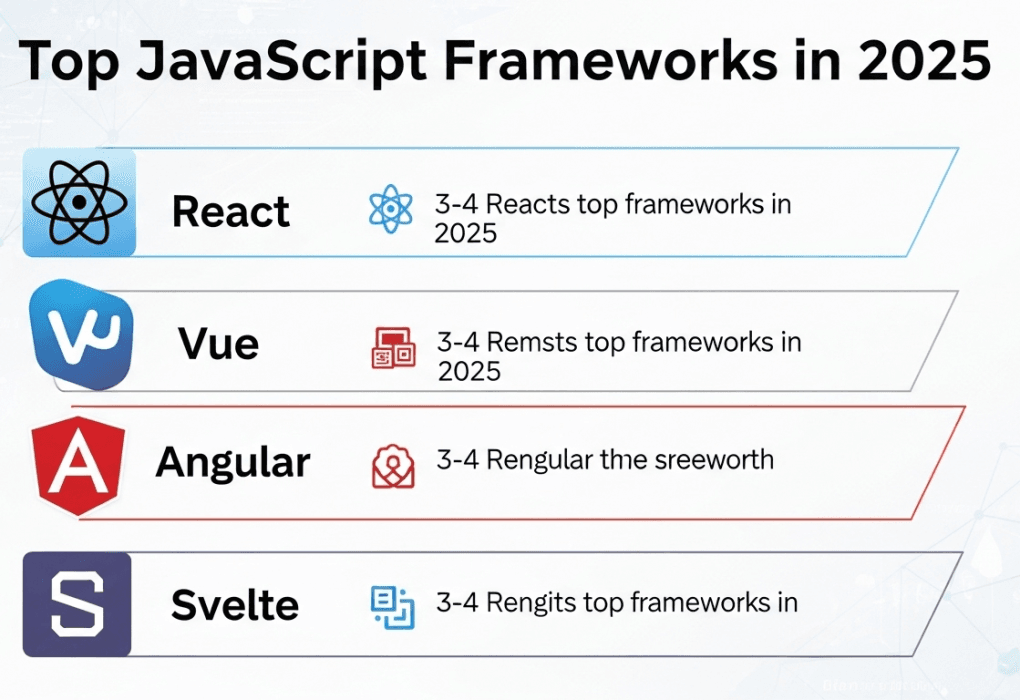This screenshot has width=1020, height=700.
Task: Open the React framework label
Action: point(231,211)
